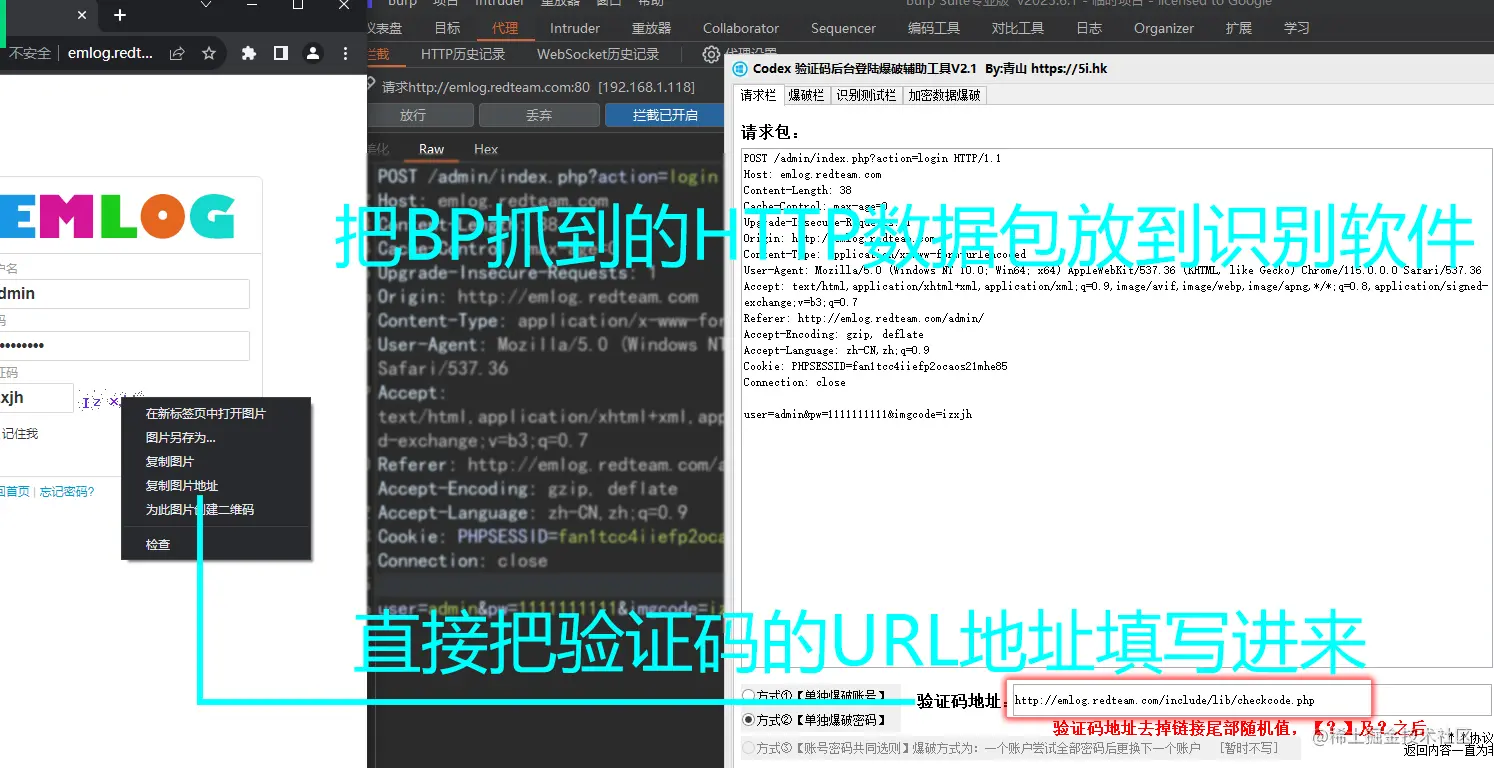Click the user=admin&pw line in the Codex request

click(857, 414)
